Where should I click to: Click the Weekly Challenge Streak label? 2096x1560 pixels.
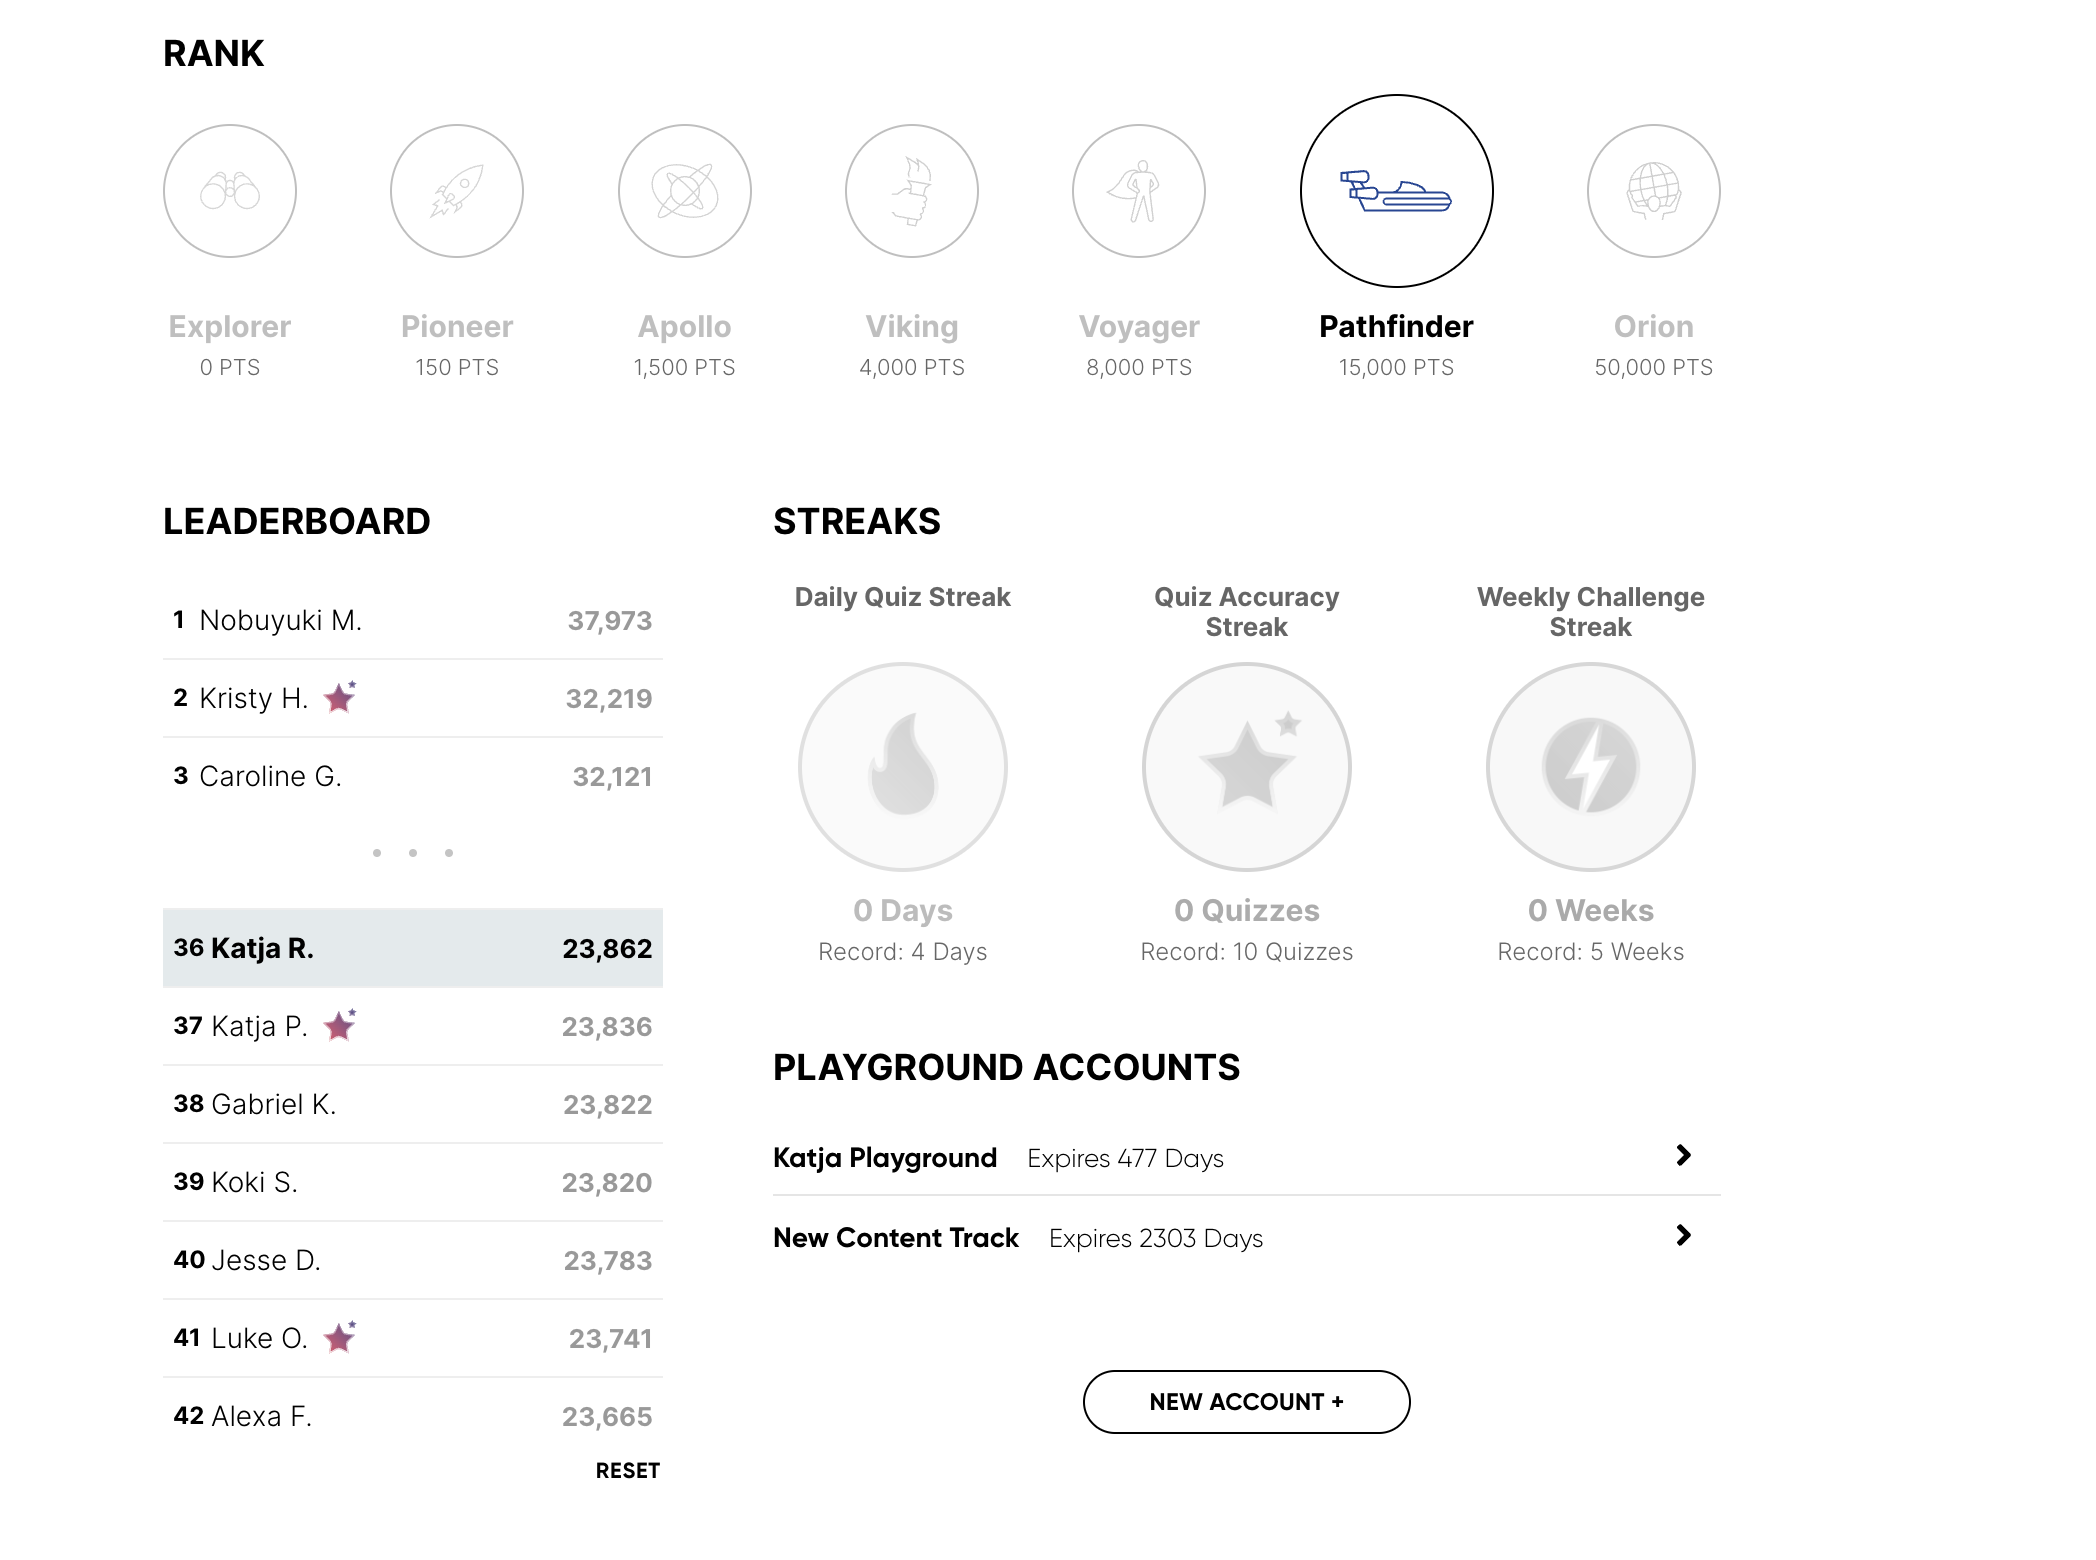point(1591,612)
